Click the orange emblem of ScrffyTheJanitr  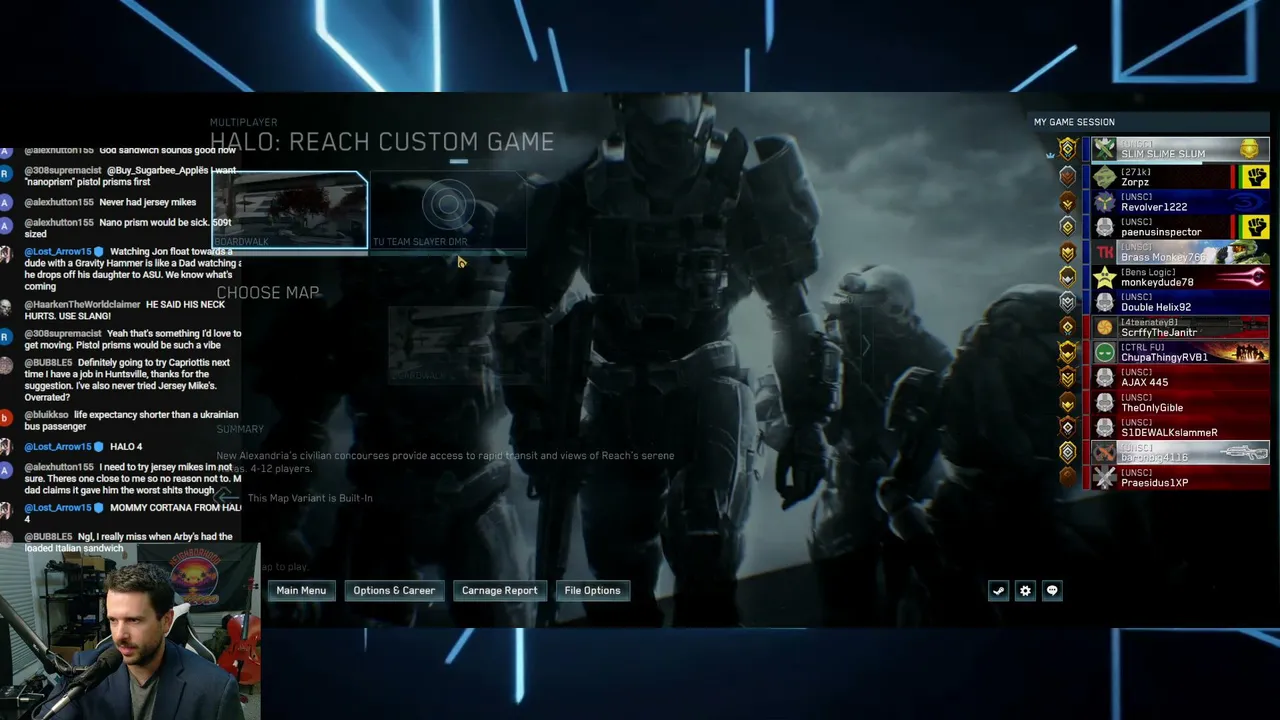click(x=1104, y=327)
